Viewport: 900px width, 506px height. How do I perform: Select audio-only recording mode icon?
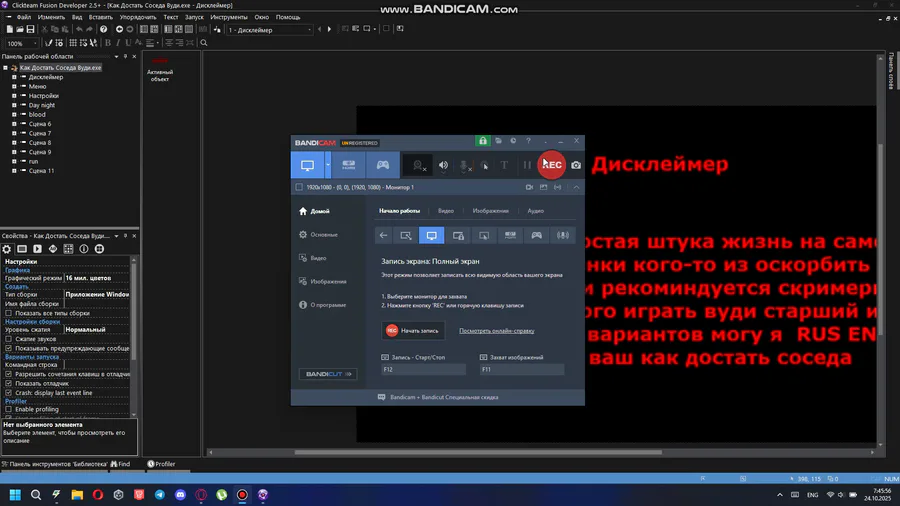tap(563, 235)
